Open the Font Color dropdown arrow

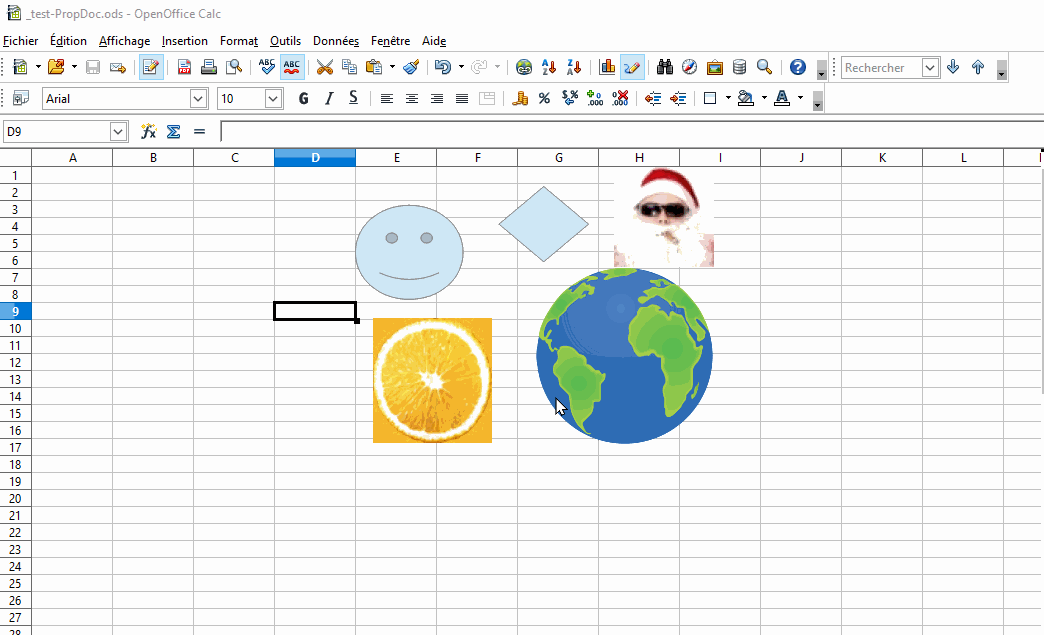(x=800, y=99)
